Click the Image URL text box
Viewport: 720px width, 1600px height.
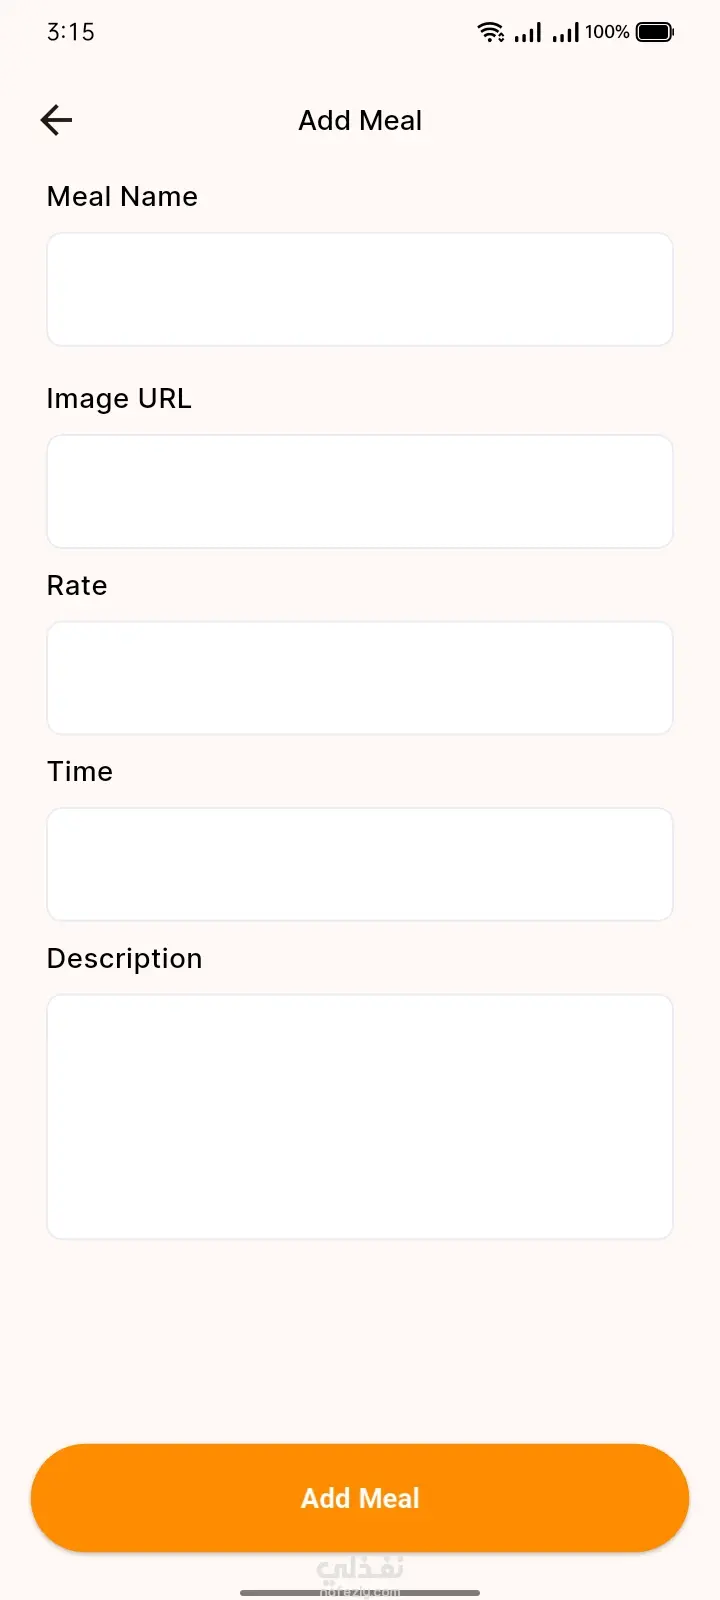pos(360,491)
